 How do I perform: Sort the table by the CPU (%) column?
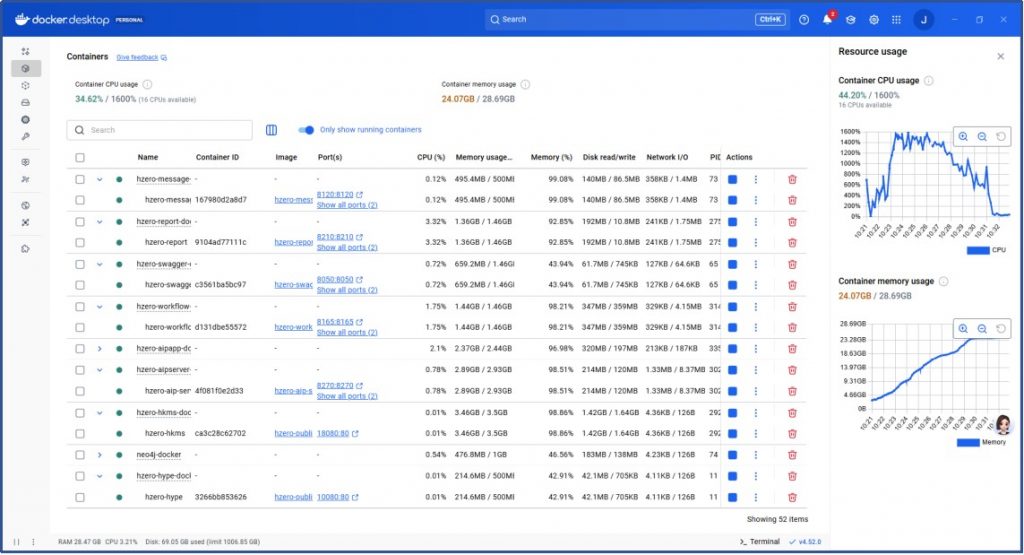pos(431,157)
